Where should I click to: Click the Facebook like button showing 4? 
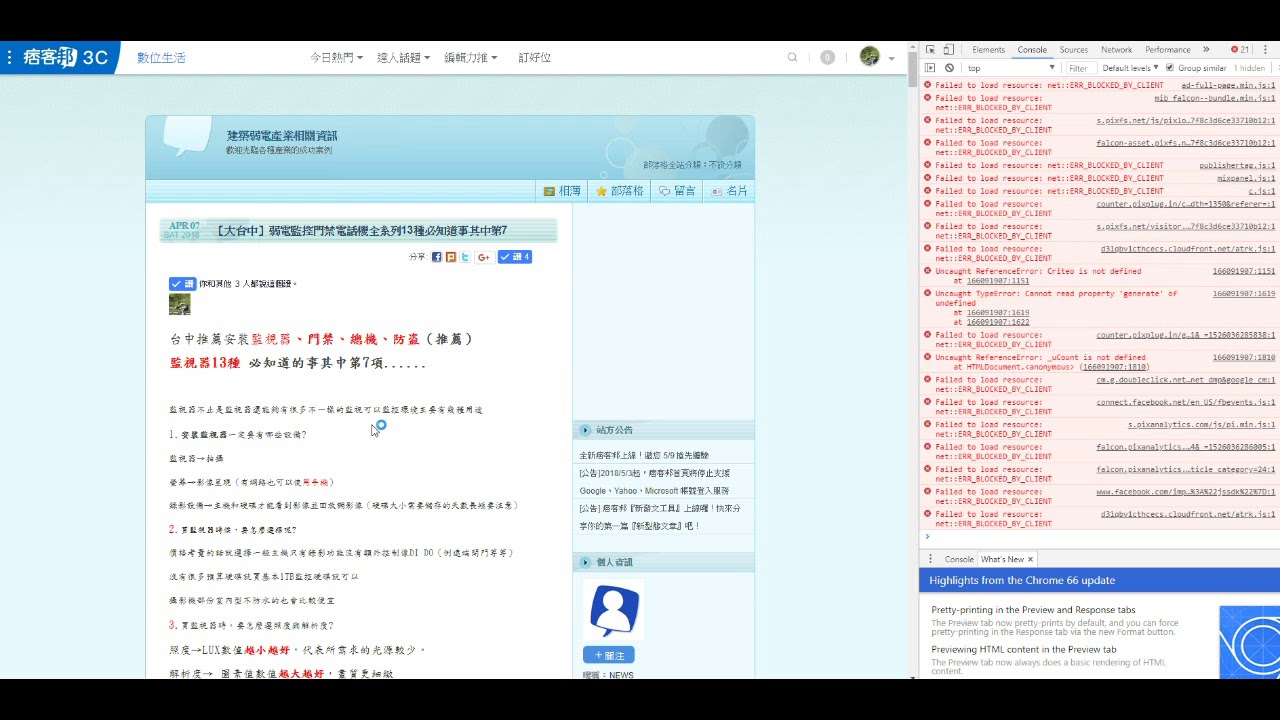(514, 257)
